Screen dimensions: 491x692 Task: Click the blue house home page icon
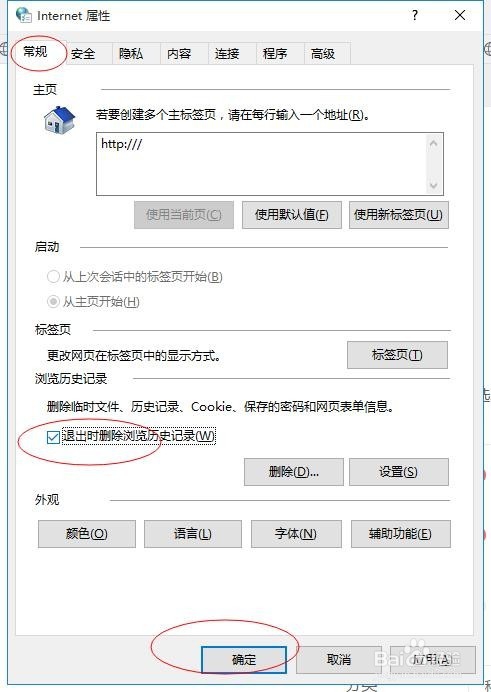60,120
